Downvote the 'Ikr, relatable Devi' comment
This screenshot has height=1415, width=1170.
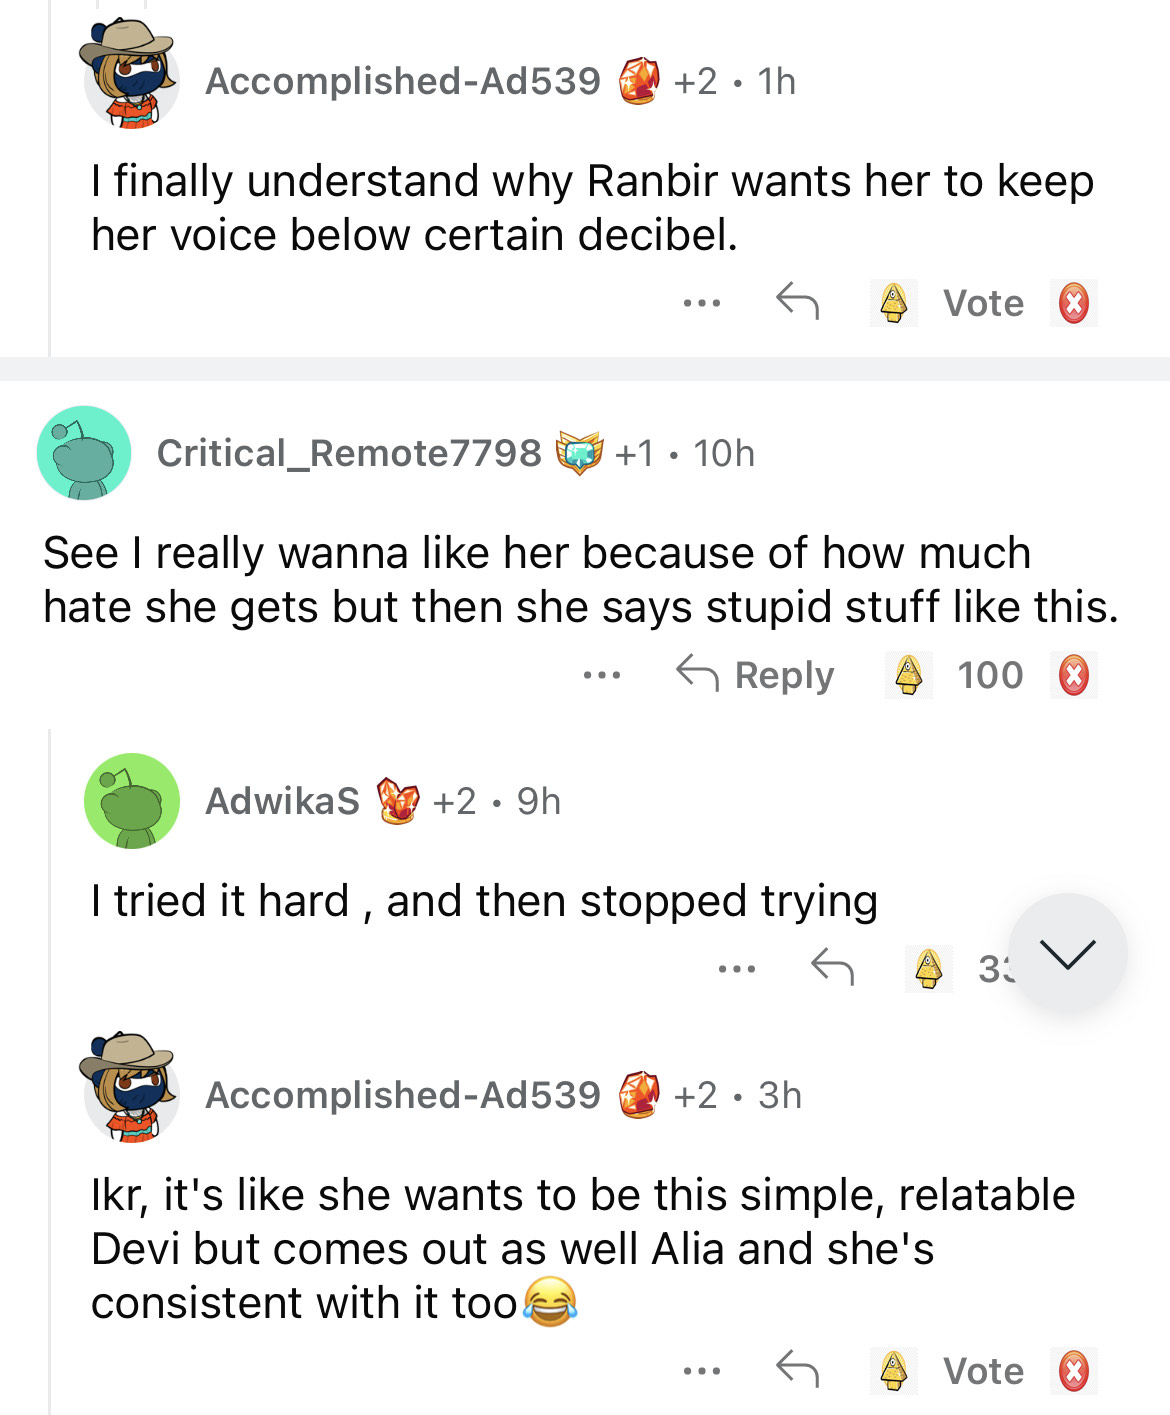(x=1074, y=1371)
